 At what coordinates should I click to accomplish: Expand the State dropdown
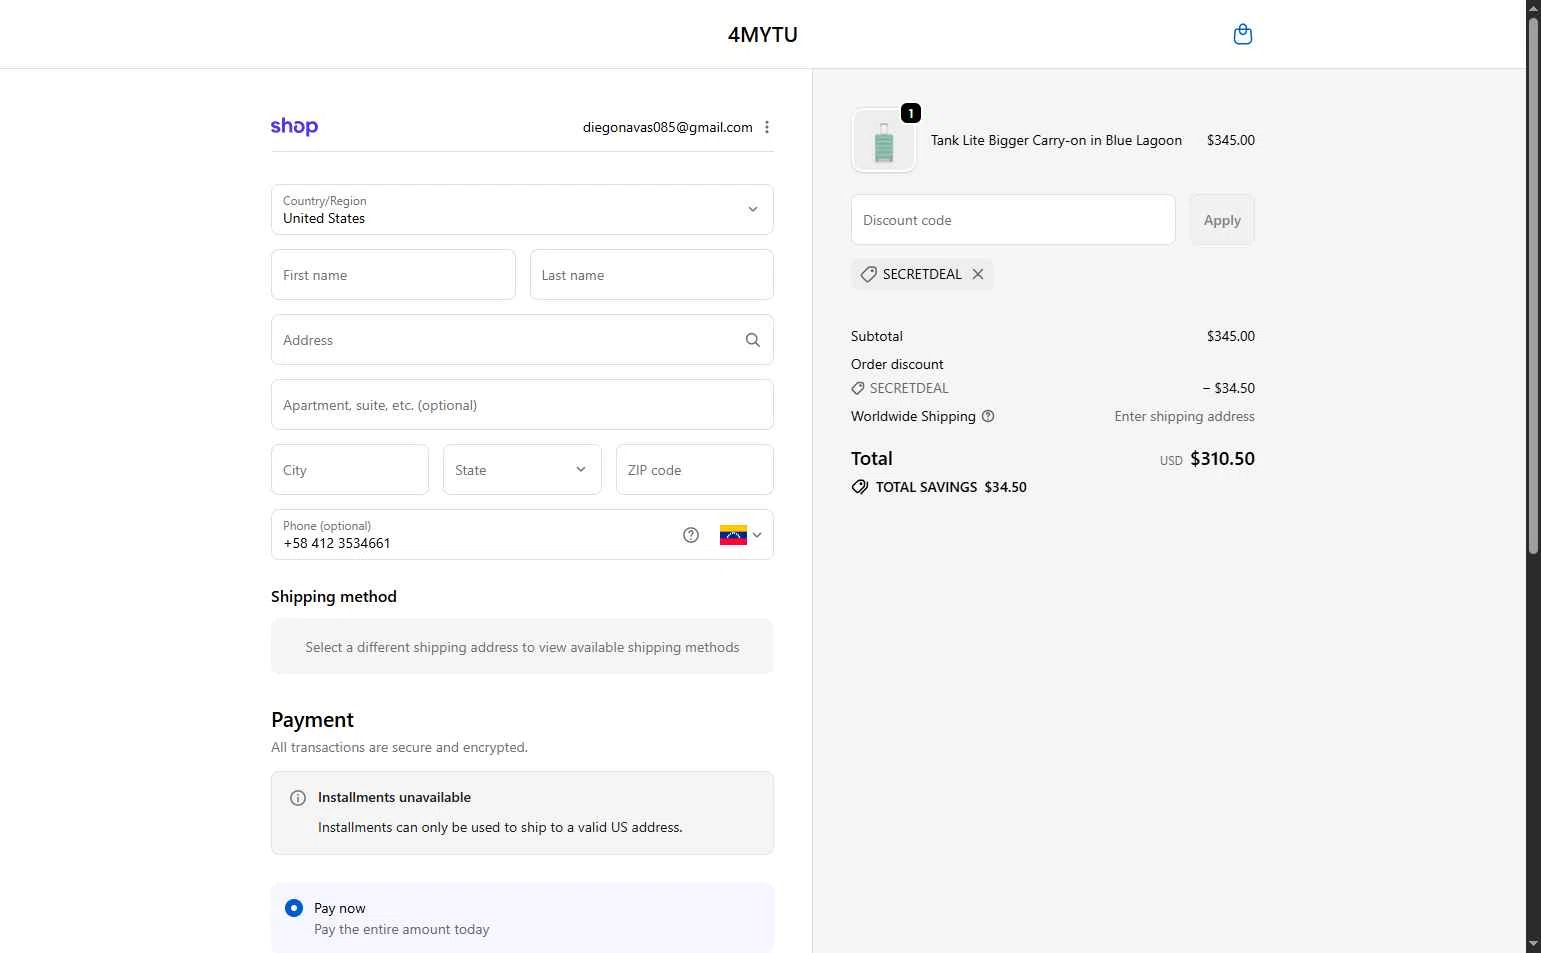click(522, 470)
